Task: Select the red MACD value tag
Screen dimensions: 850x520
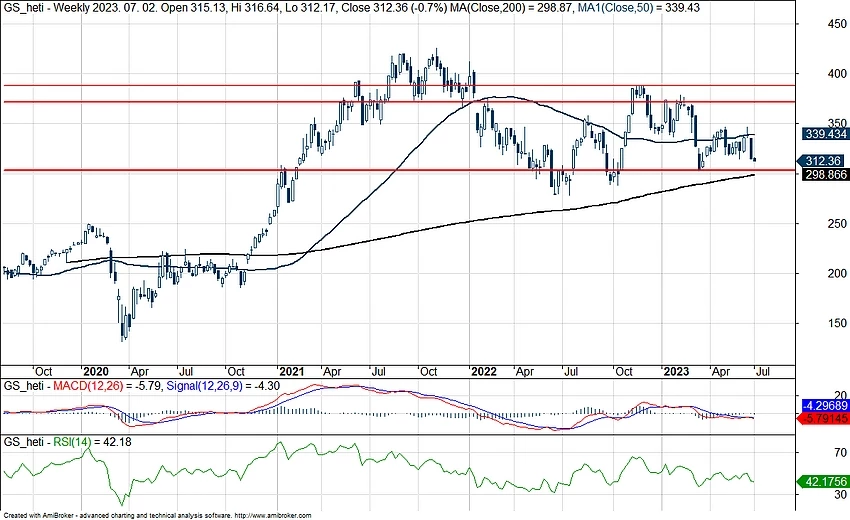Action: click(x=824, y=418)
